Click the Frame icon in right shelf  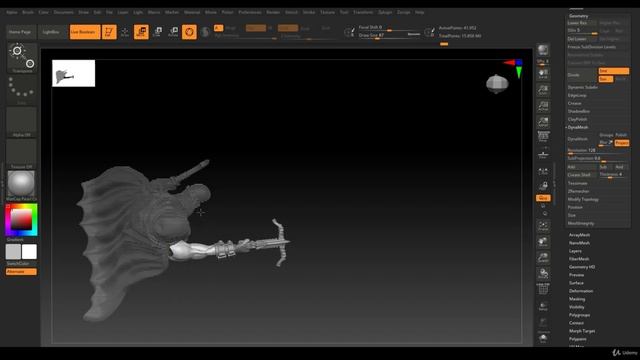[543, 226]
